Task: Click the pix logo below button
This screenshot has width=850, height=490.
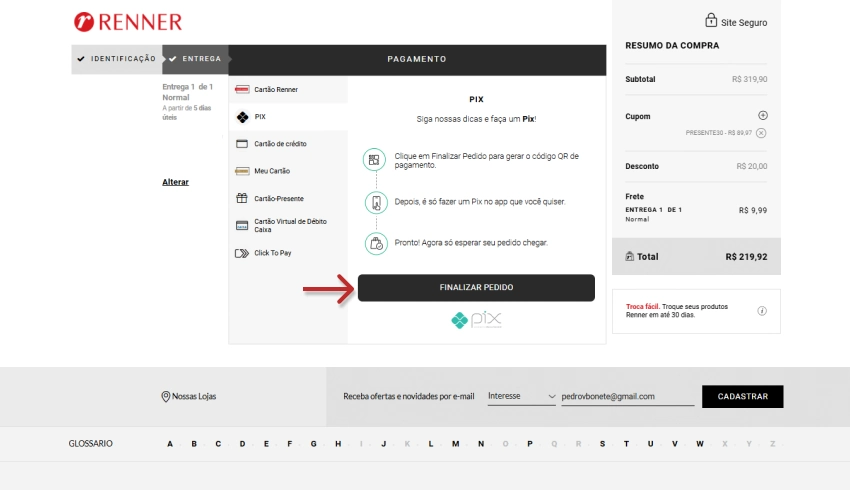Action: tap(476, 320)
